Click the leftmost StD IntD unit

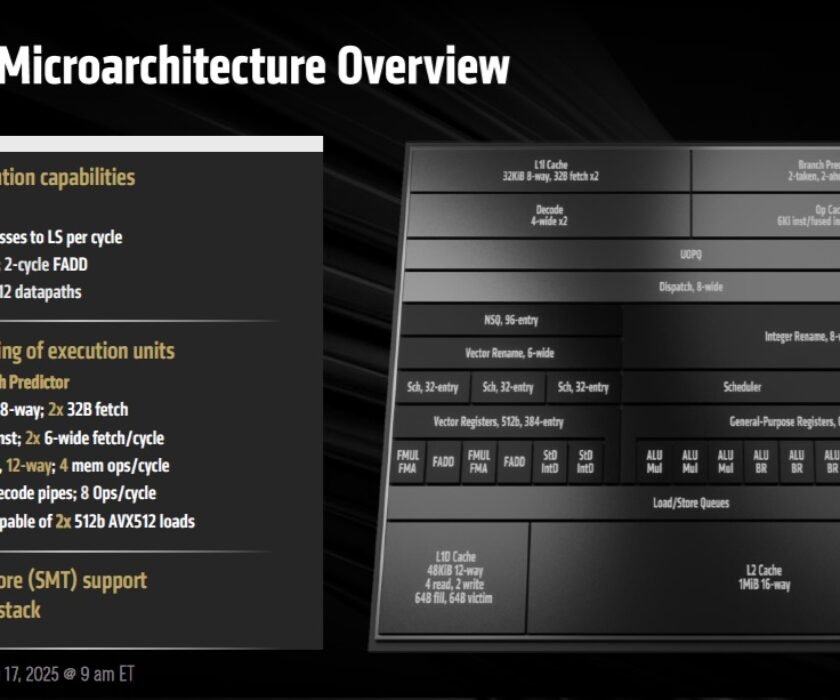550,462
